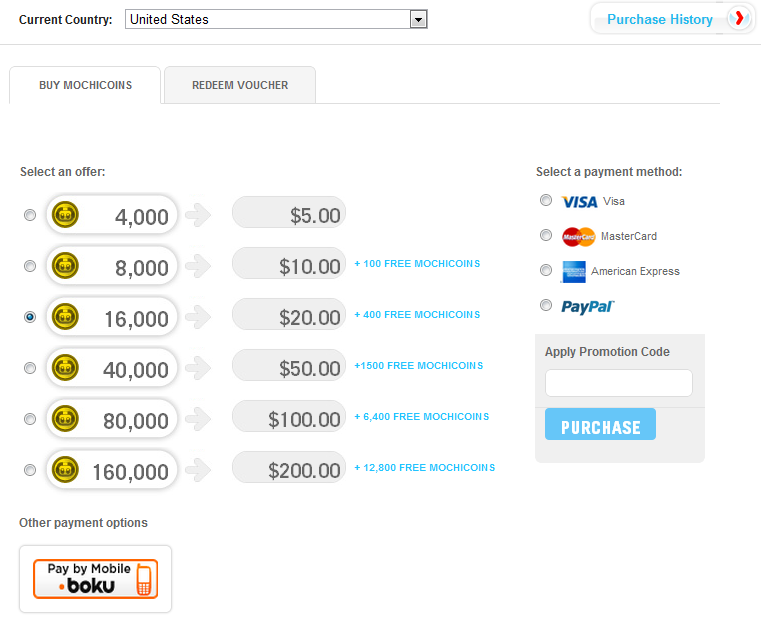Viewport: 761px width, 622px height.
Task: Click the MasterCard logo icon
Action: [x=579, y=237]
